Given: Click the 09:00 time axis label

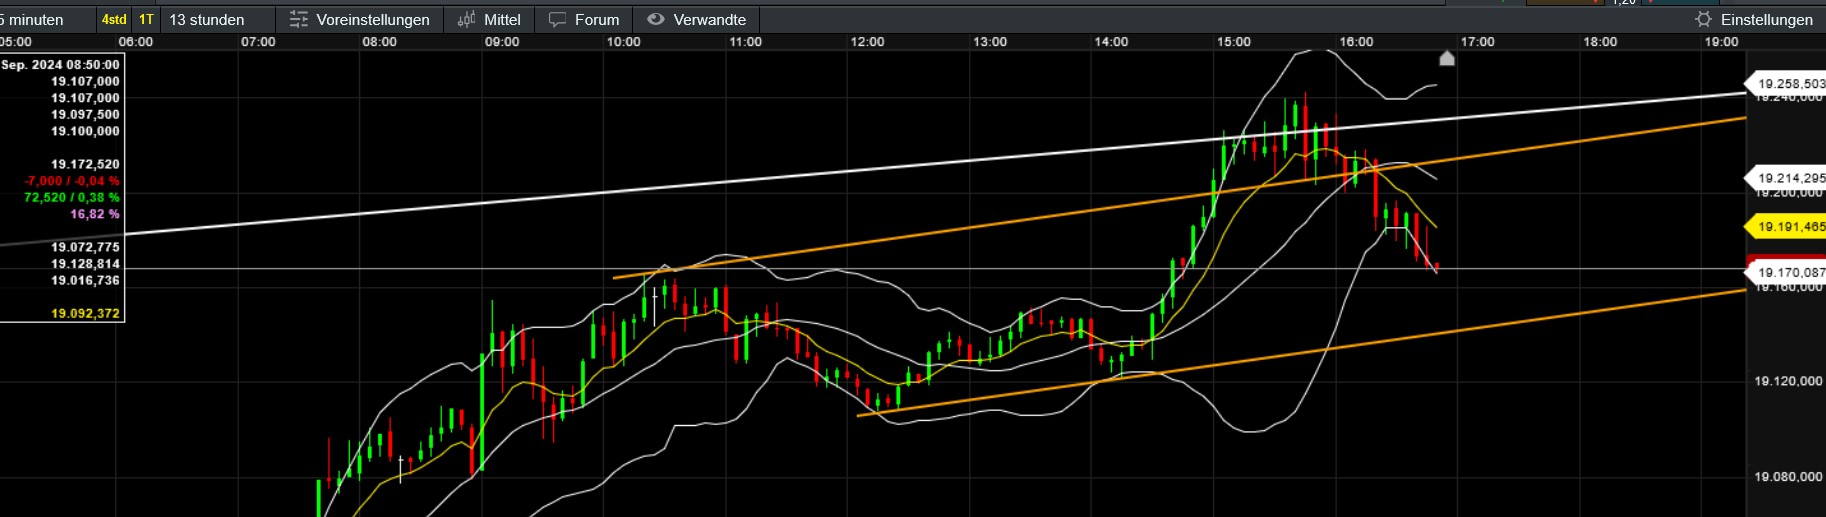Looking at the screenshot, I should coord(502,42).
